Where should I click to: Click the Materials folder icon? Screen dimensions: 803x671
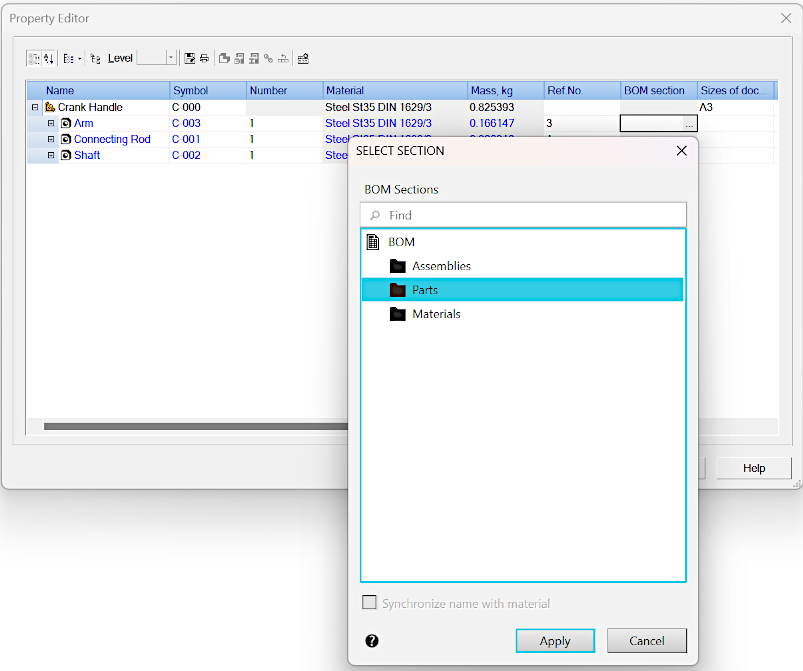point(398,314)
